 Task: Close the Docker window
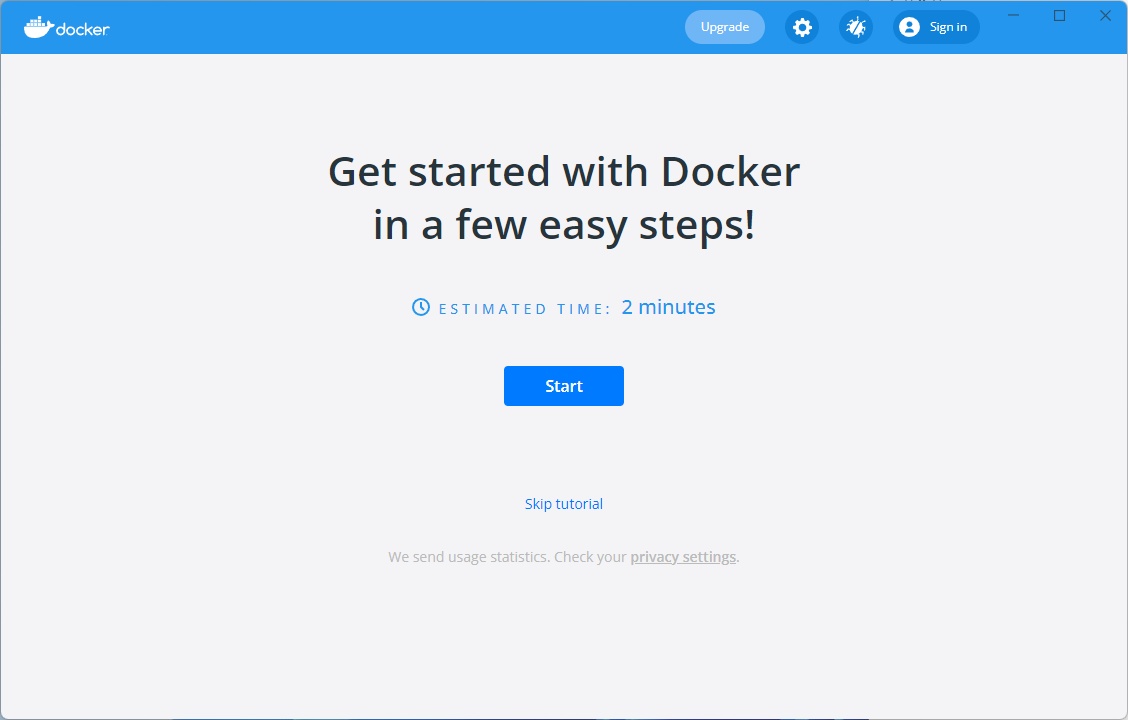point(1106,15)
